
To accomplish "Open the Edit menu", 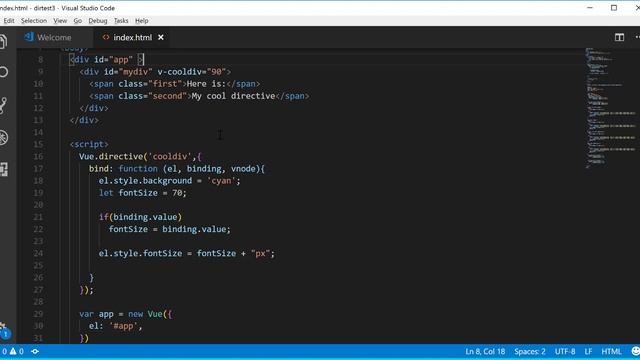I will [x=9, y=21].
